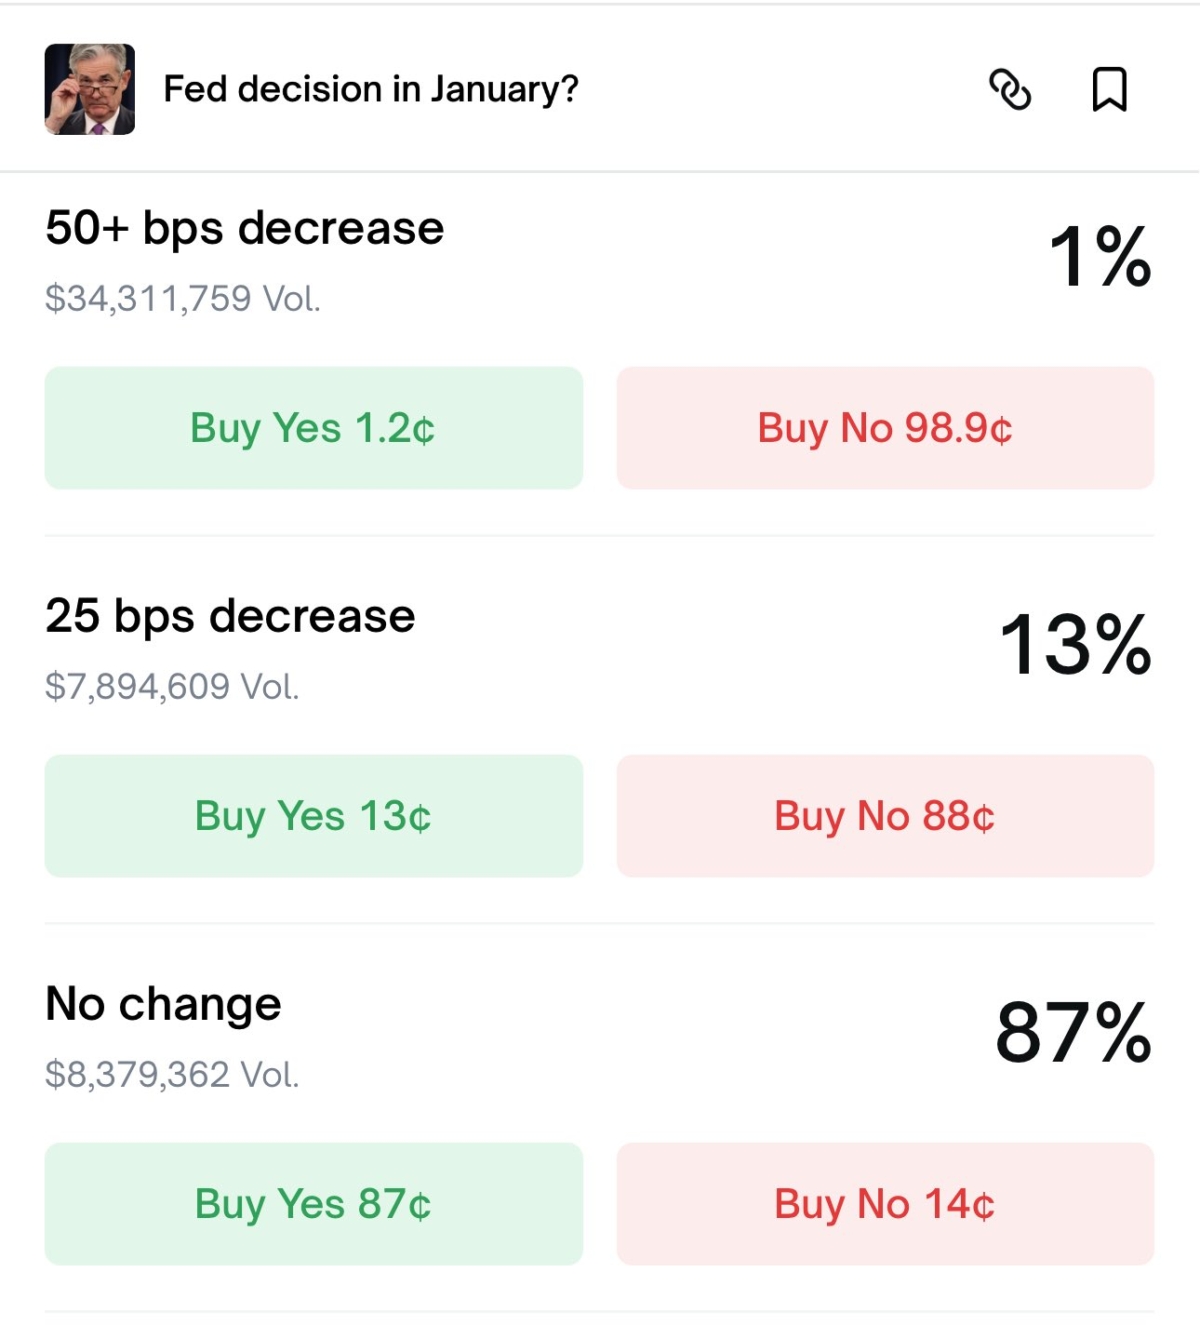Open the market thumbnail image in header
Viewport: 1200px width, 1325px height.
90,89
